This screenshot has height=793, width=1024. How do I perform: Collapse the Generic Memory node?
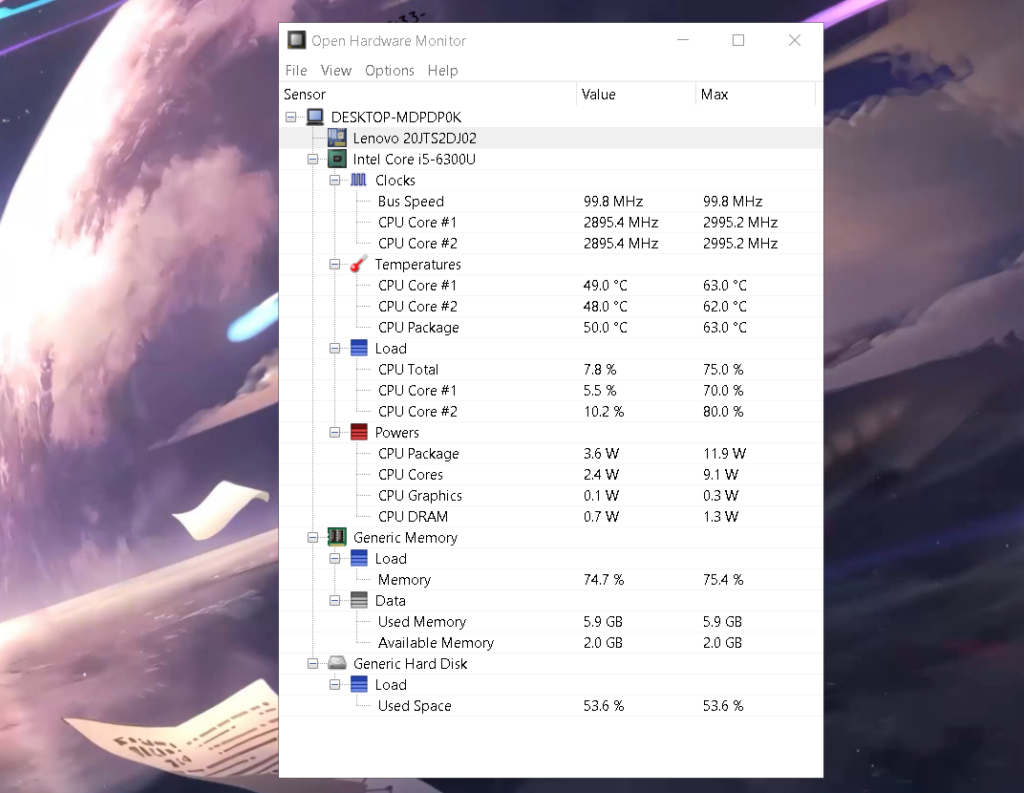coord(313,538)
